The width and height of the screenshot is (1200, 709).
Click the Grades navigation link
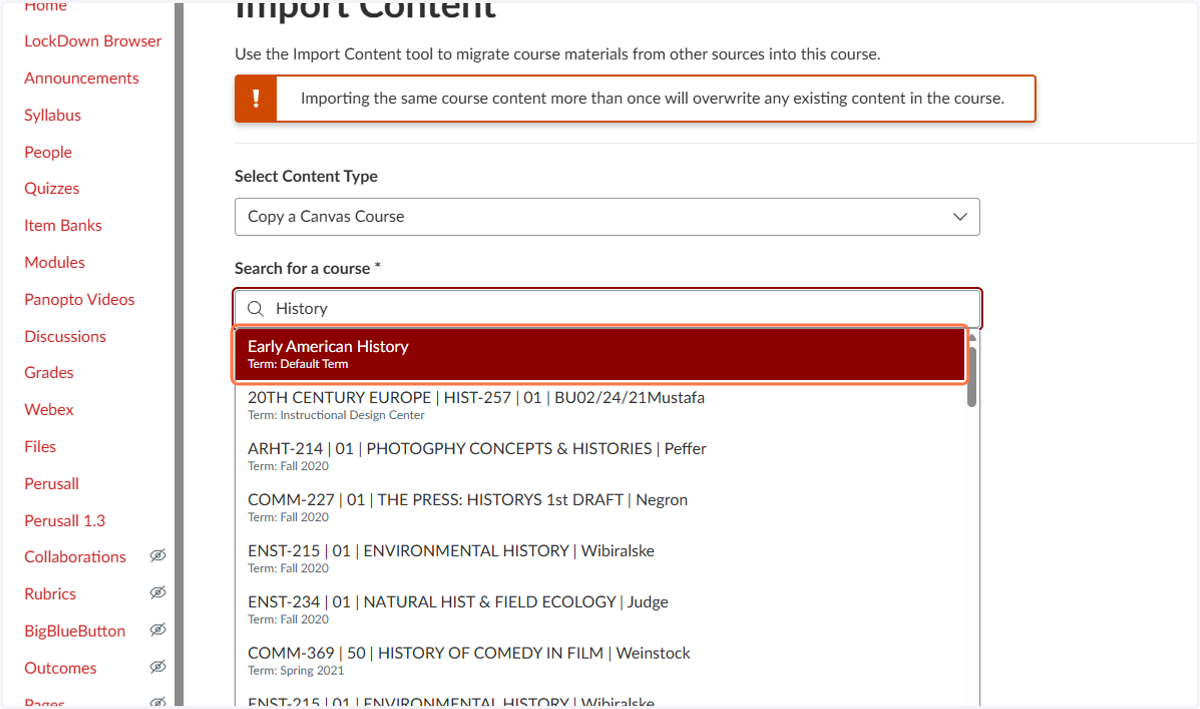[x=49, y=372]
